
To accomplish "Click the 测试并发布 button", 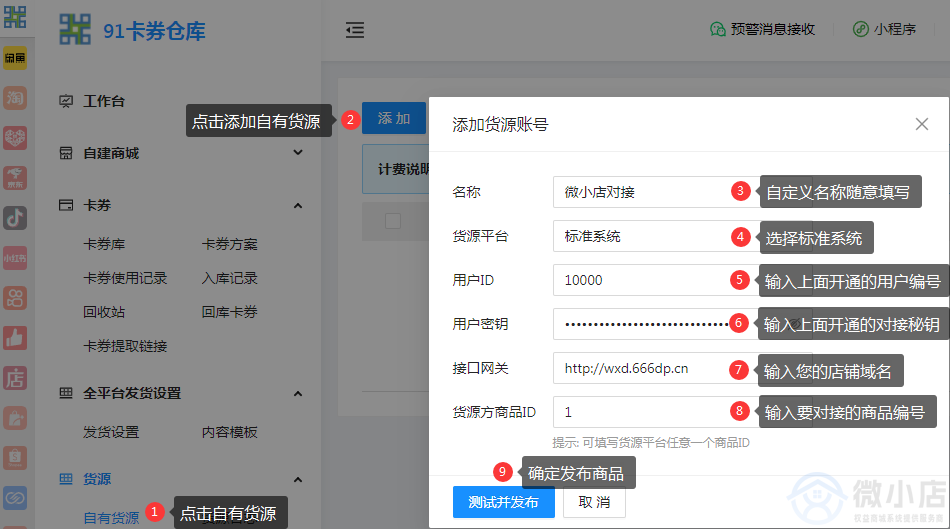I will (x=503, y=502).
